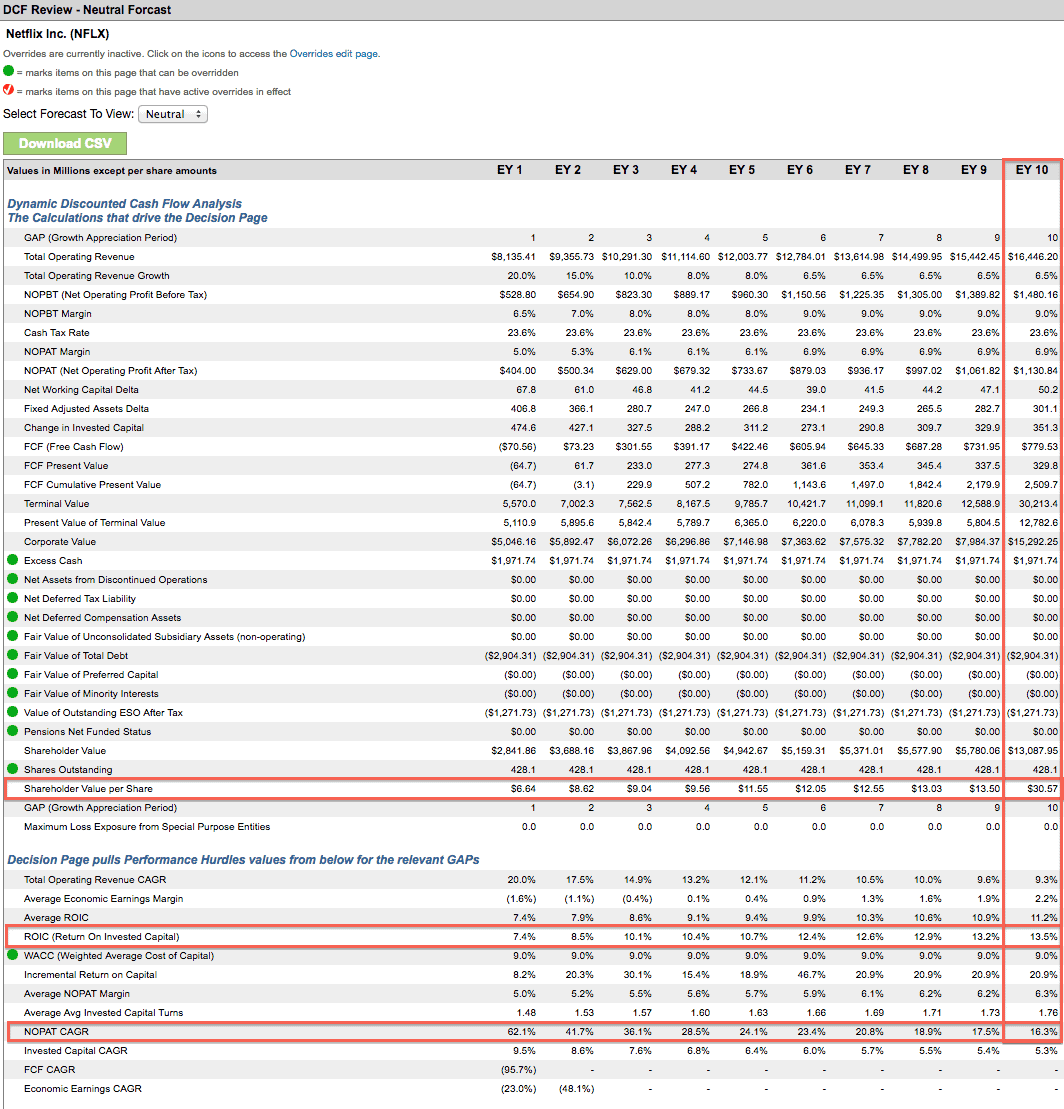Open override icon for WACC row
This screenshot has width=1064, height=1109.
pyautogui.click(x=12, y=955)
